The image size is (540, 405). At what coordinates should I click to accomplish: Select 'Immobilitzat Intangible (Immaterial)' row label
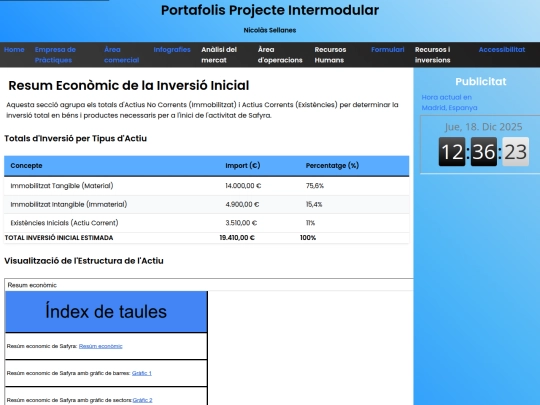pyautogui.click(x=69, y=205)
